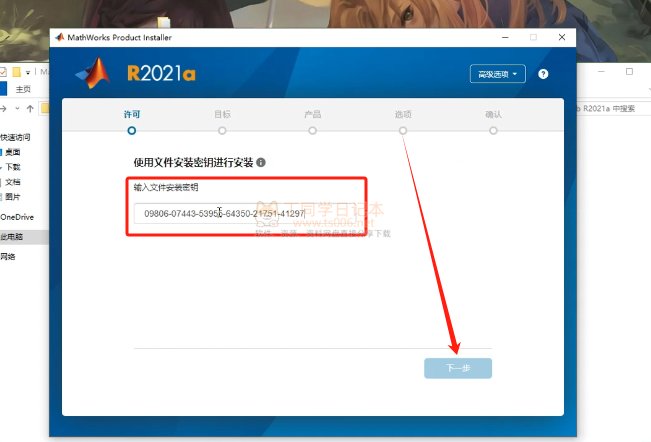This screenshot has width=651, height=442.
Task: Open 图片 folder in Explorer sidebar
Action: click(13, 197)
